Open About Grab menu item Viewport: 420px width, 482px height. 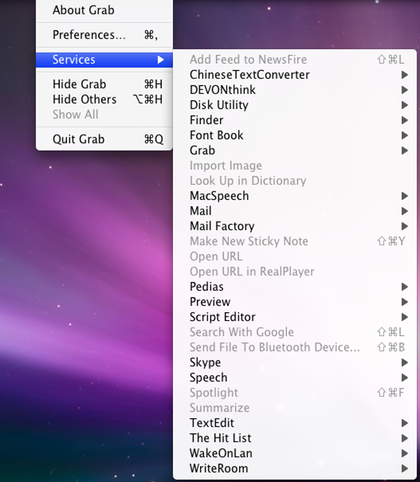(104, 10)
